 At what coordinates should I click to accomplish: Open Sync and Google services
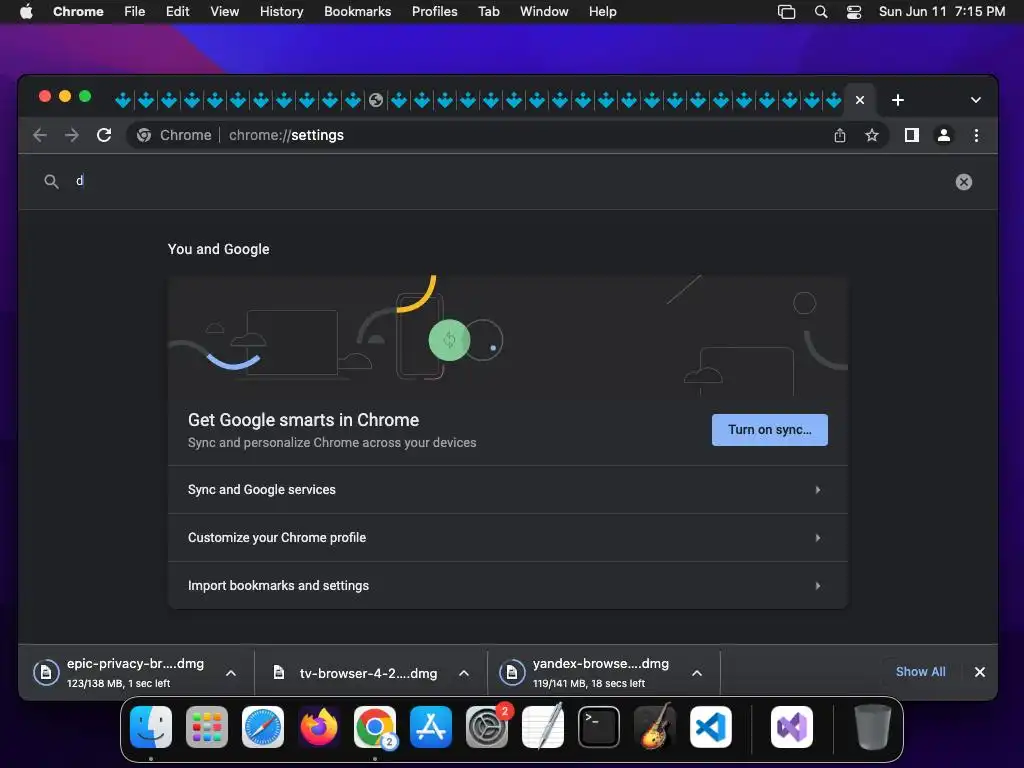507,490
